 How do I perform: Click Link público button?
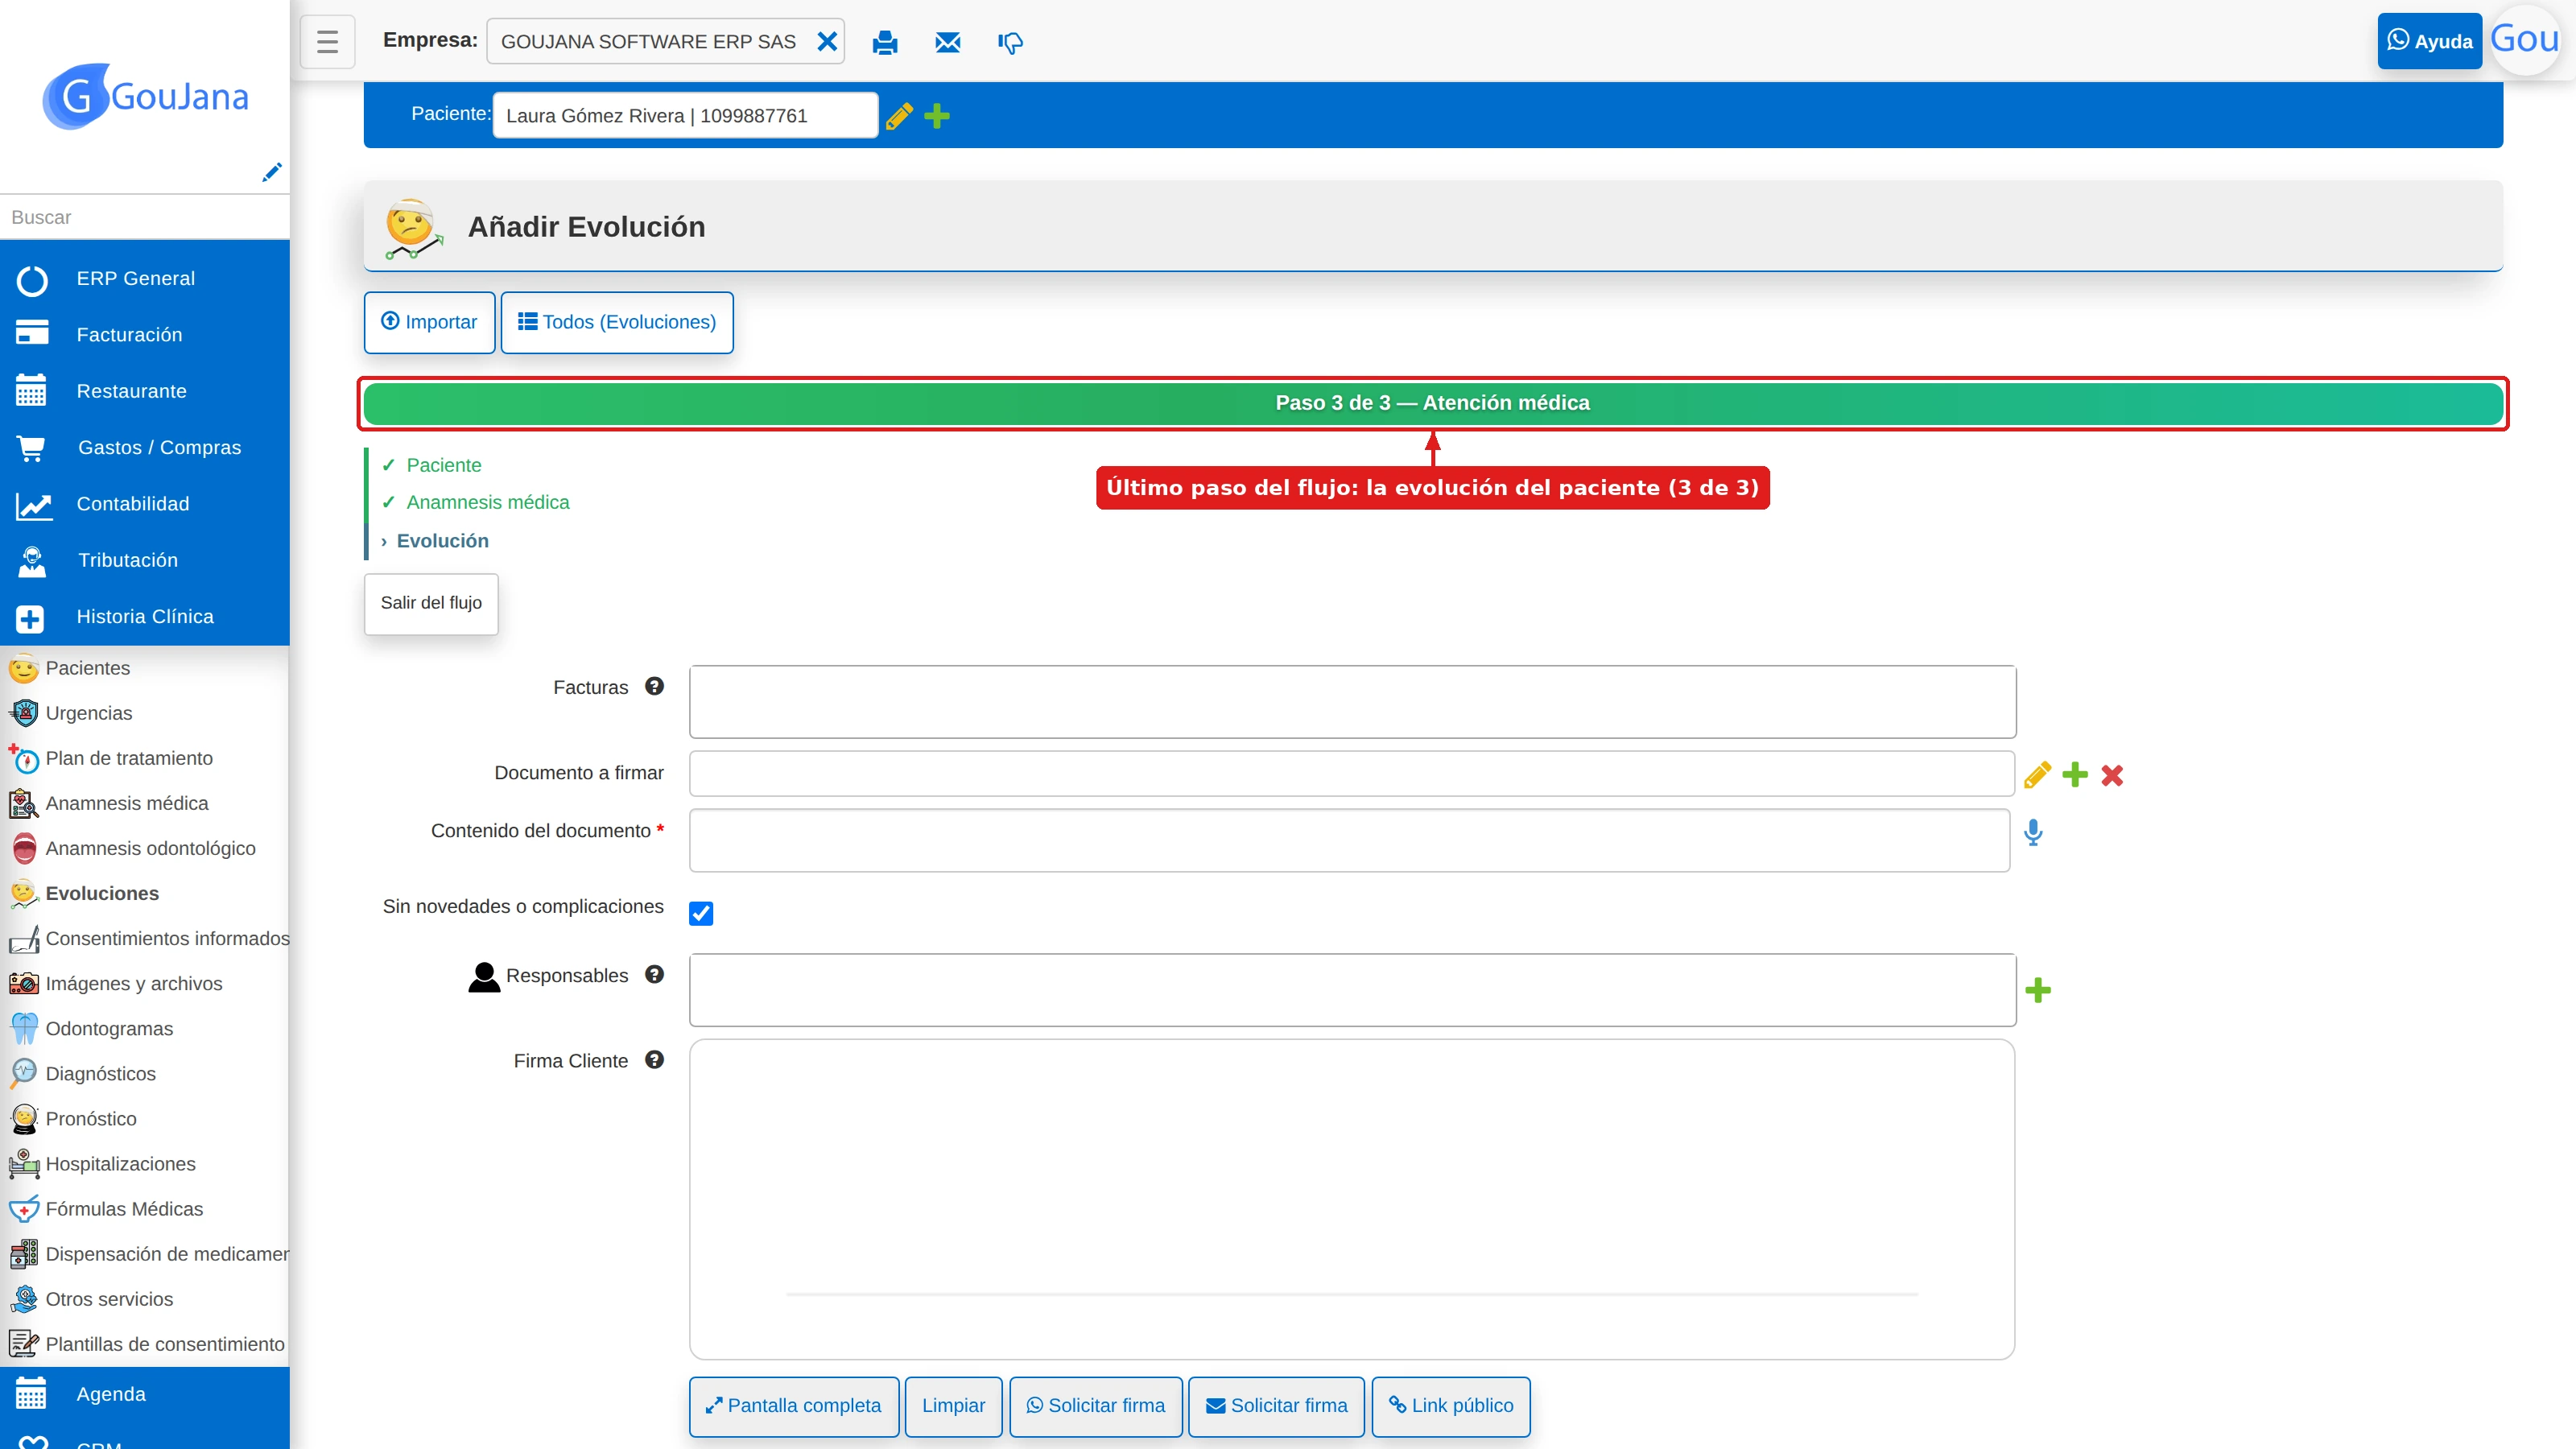tap(1451, 1406)
